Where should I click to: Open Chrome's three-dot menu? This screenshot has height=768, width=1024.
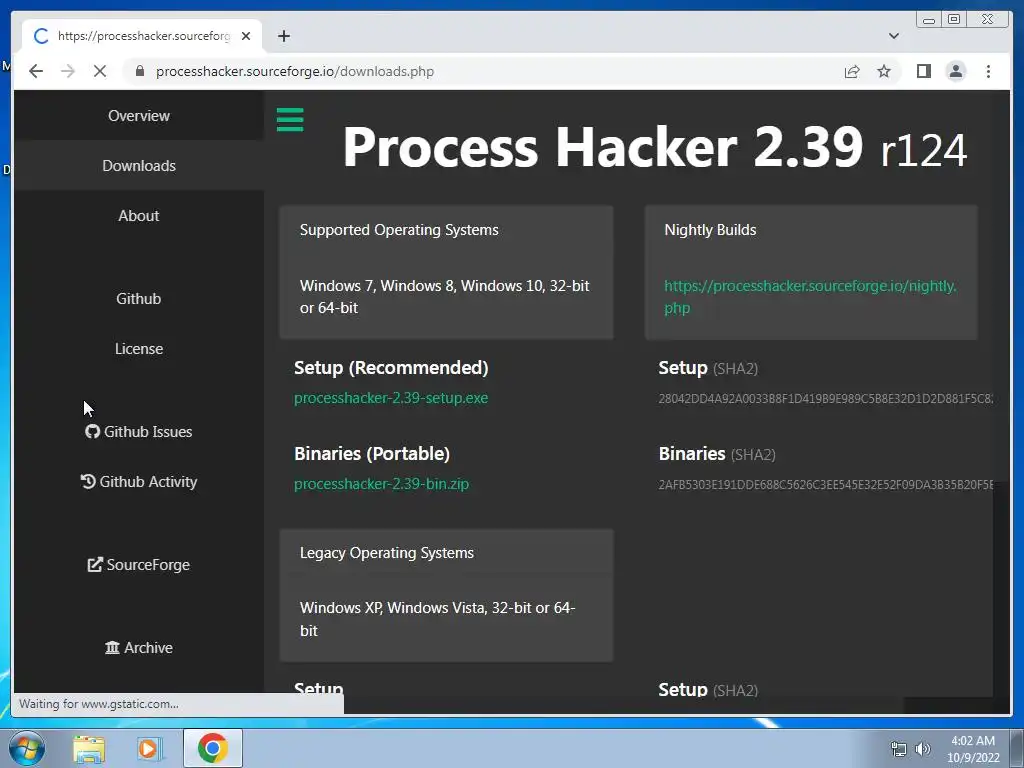[x=988, y=71]
